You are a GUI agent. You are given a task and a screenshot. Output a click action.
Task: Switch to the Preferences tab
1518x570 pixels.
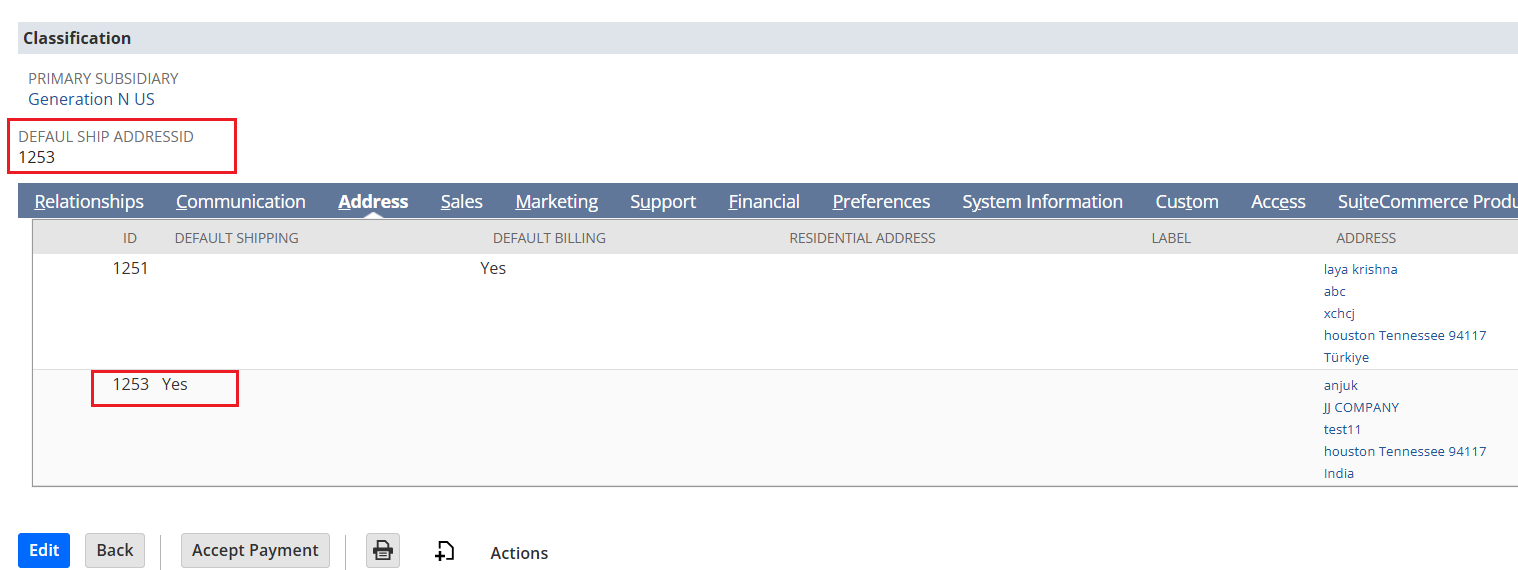[x=881, y=202]
